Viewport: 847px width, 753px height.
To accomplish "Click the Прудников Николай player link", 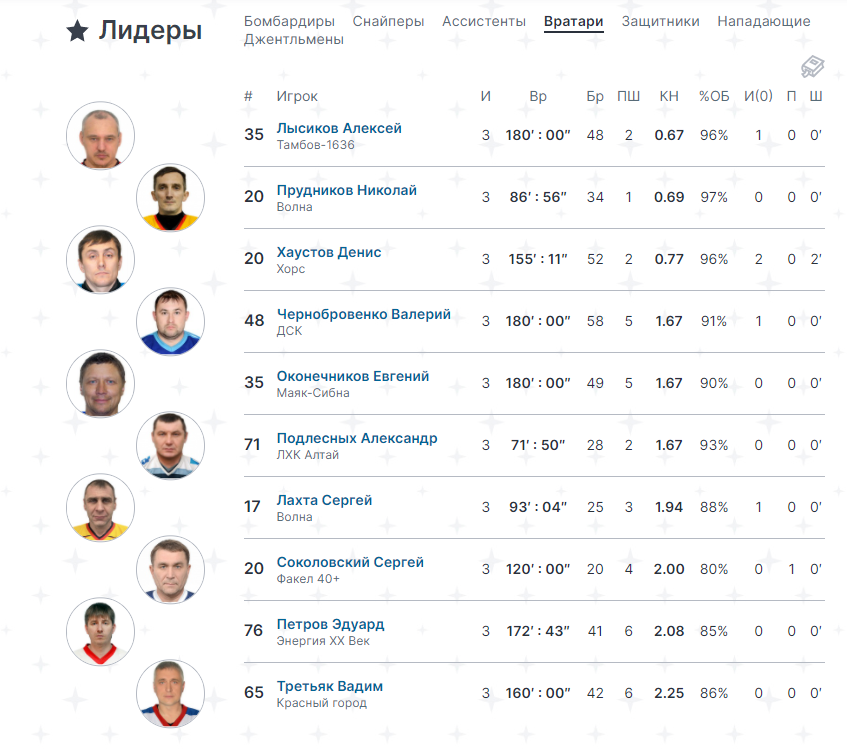I will [x=347, y=190].
